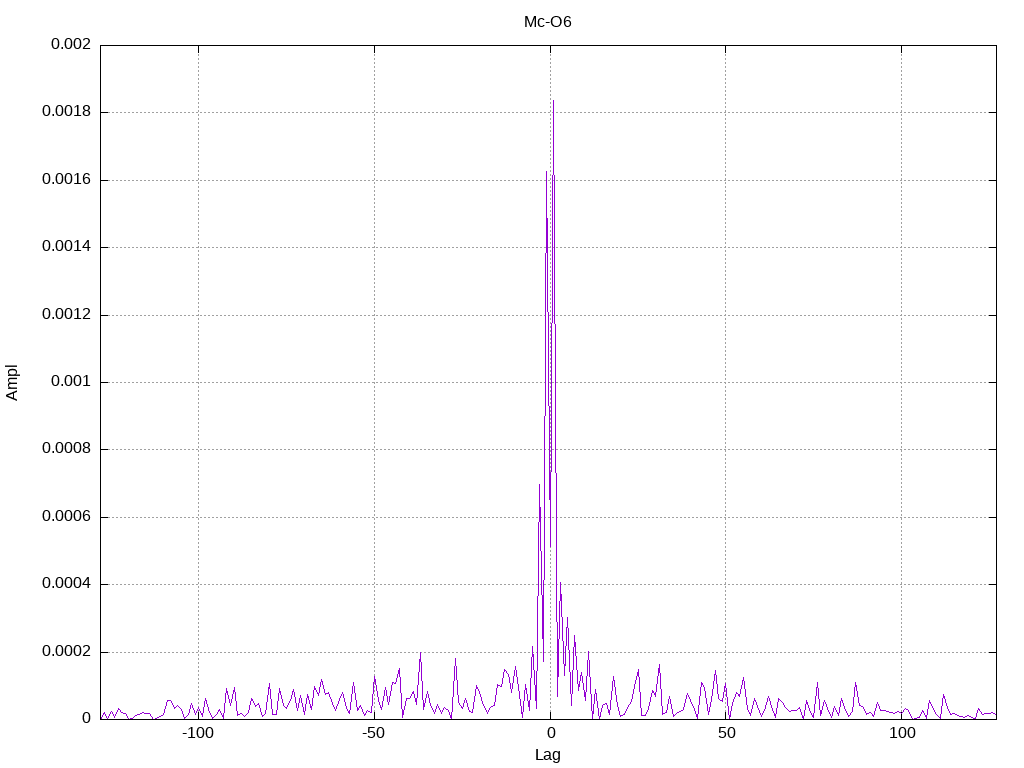1024x768 pixels.
Task: Click x-axis tick label 100
Action: [902, 733]
